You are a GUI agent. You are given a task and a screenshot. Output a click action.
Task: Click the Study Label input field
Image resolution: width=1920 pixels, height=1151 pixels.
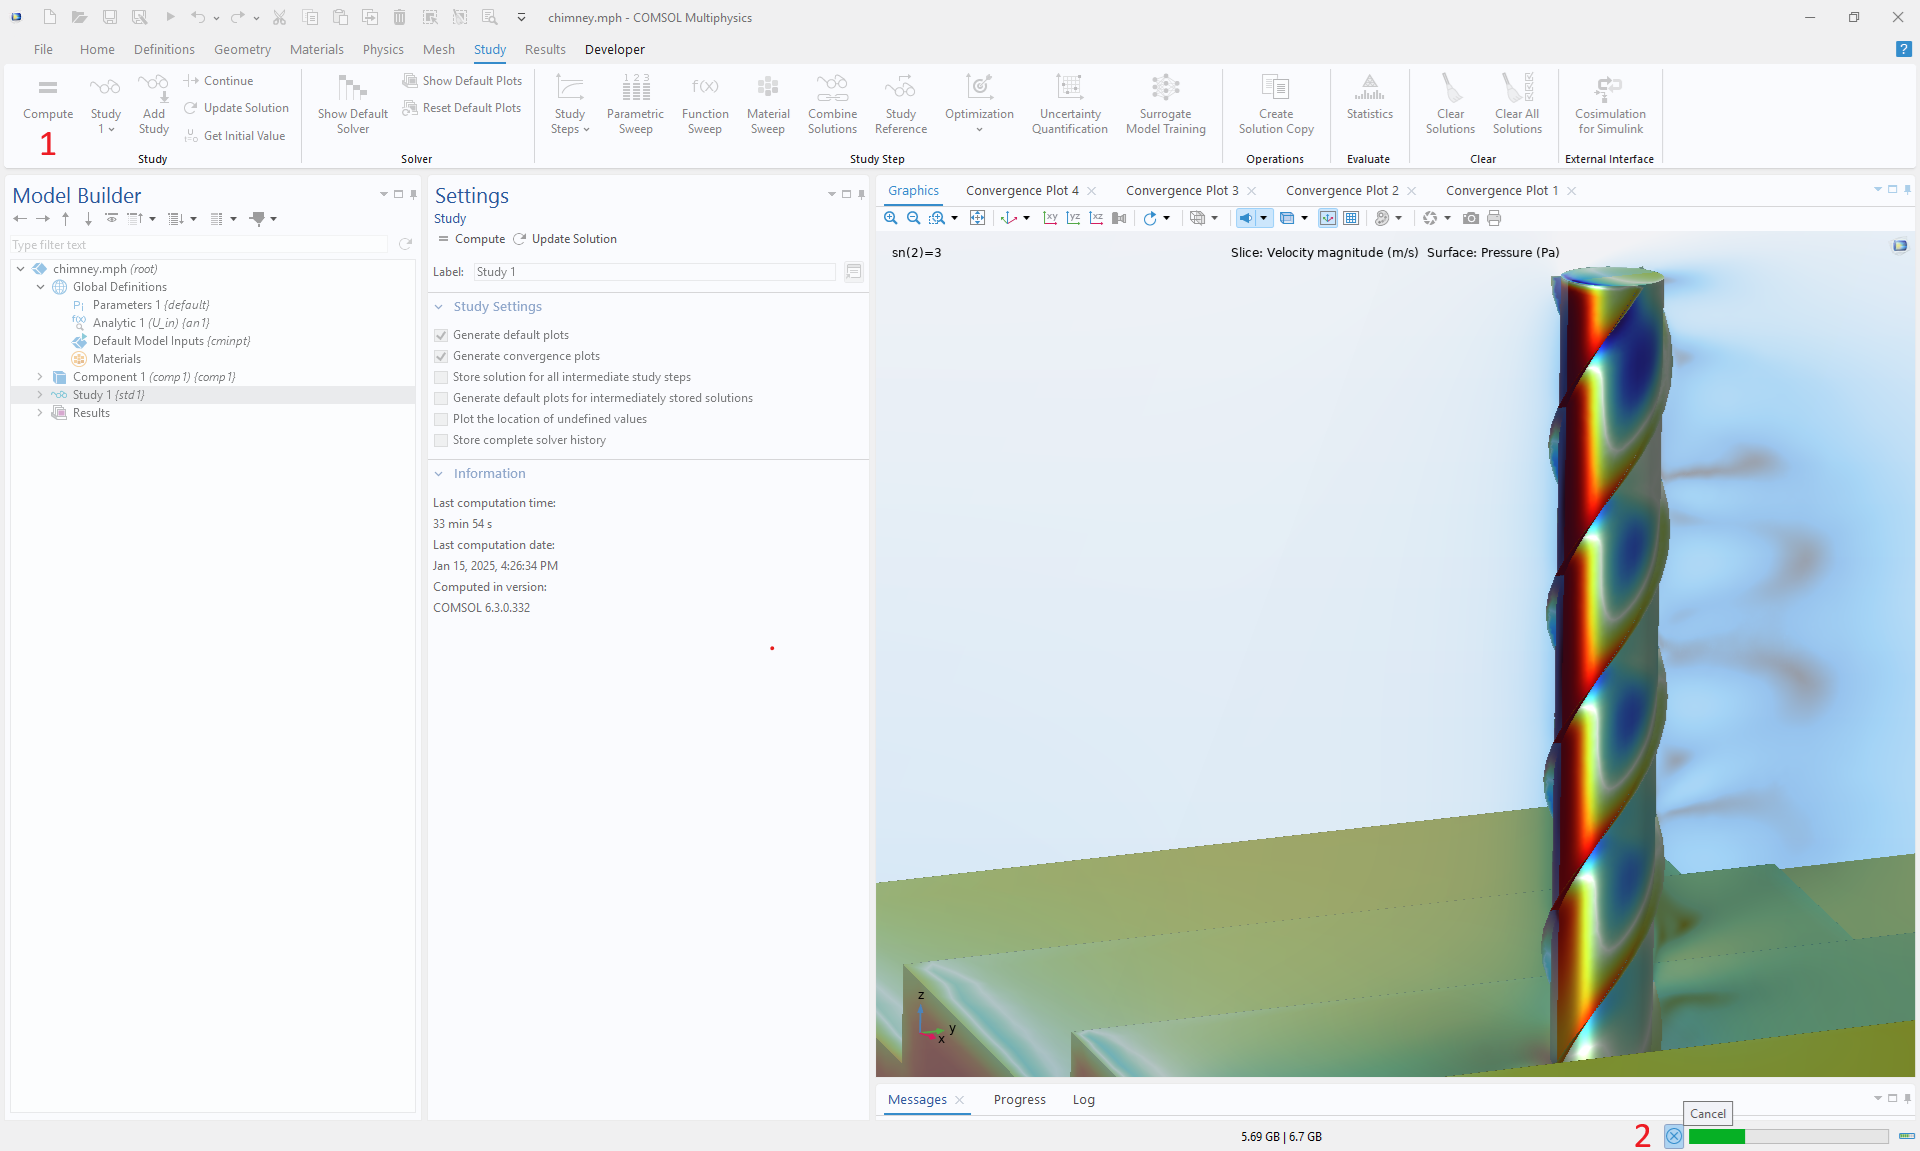tap(654, 272)
